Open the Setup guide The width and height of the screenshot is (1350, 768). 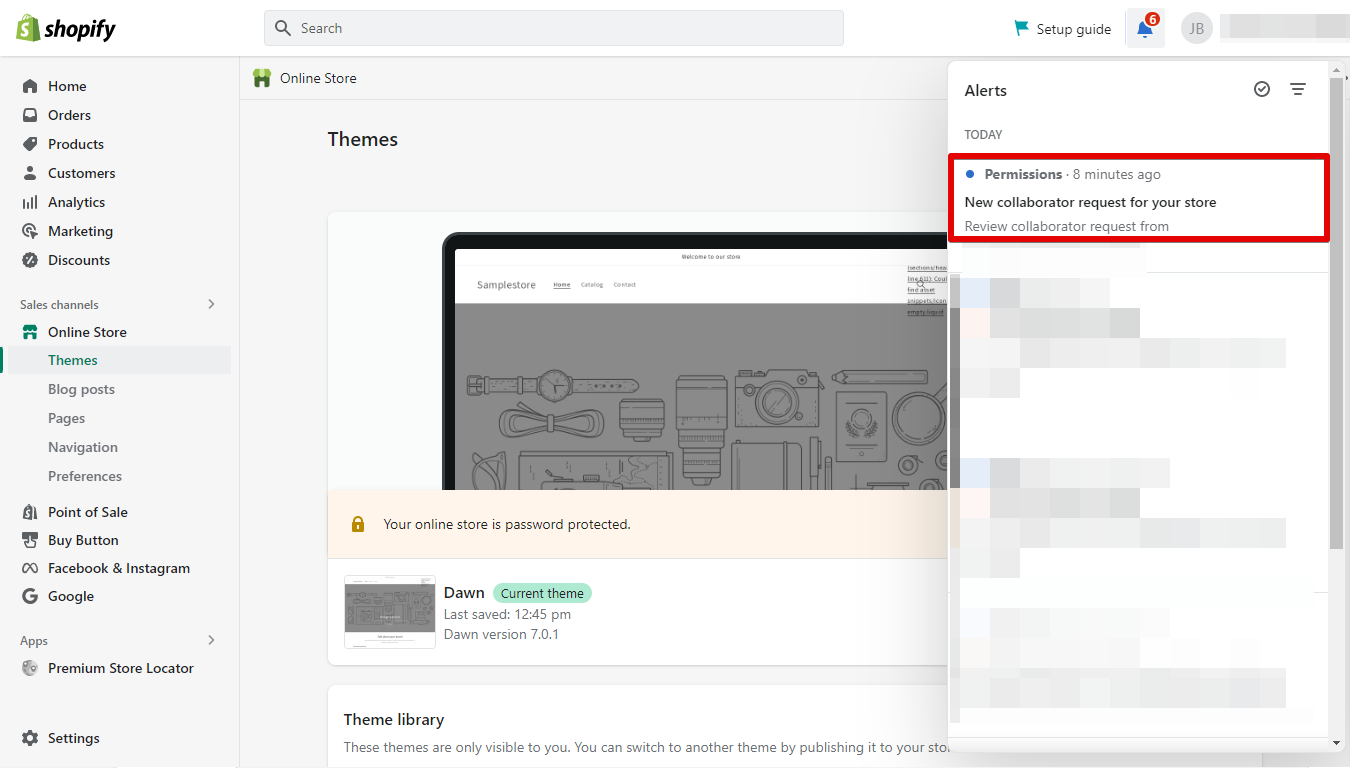tap(1062, 28)
